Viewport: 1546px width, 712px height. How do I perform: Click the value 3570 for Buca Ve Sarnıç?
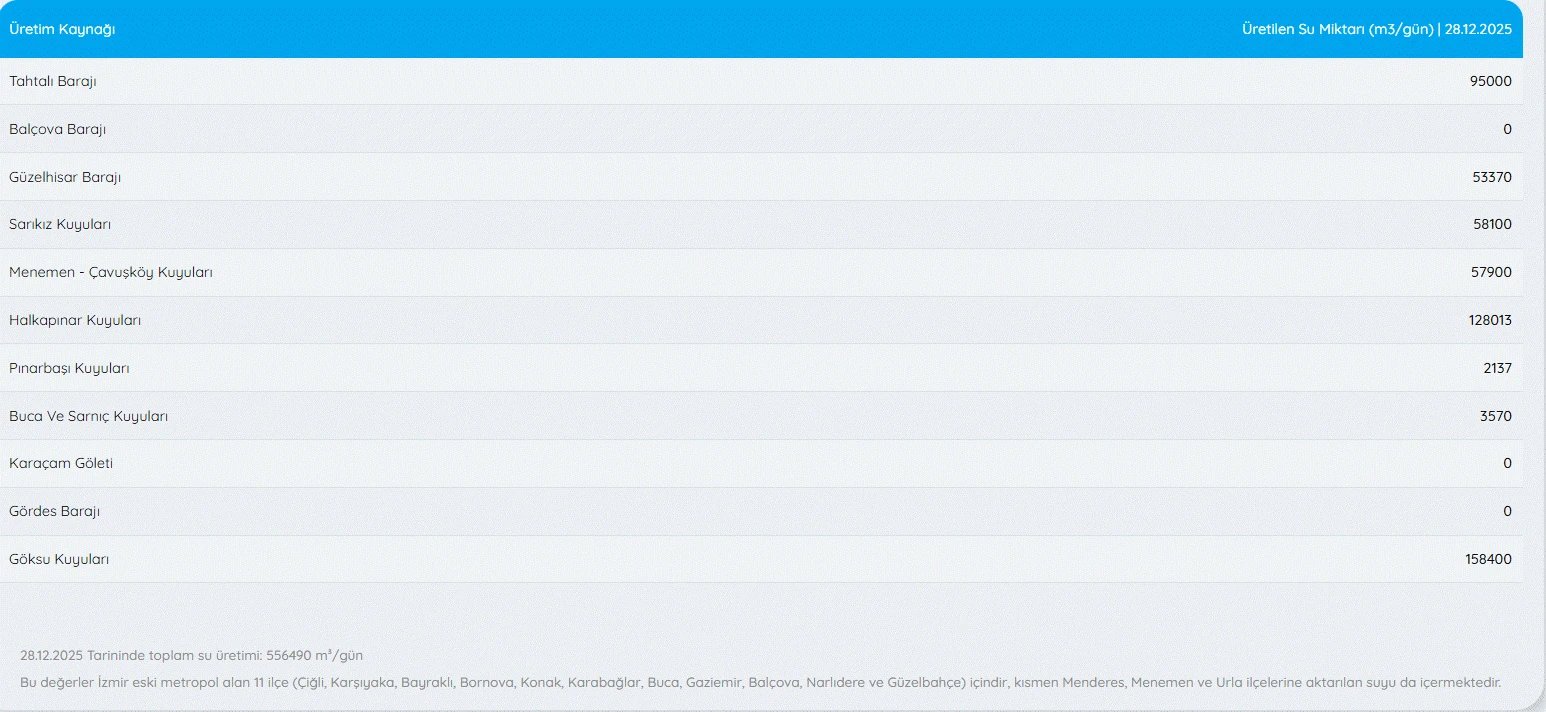[x=1496, y=416]
